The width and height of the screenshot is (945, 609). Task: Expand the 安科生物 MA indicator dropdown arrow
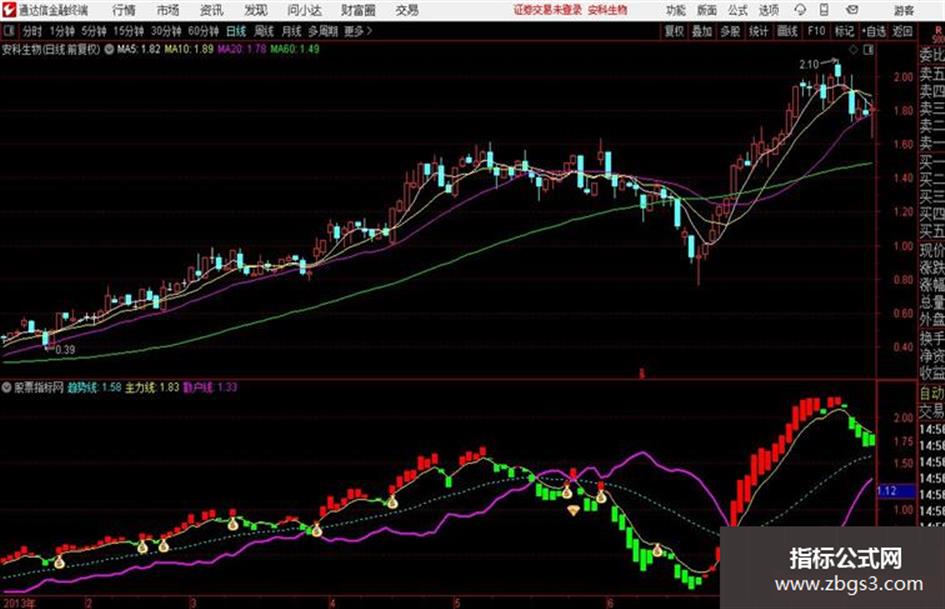[x=109, y=49]
